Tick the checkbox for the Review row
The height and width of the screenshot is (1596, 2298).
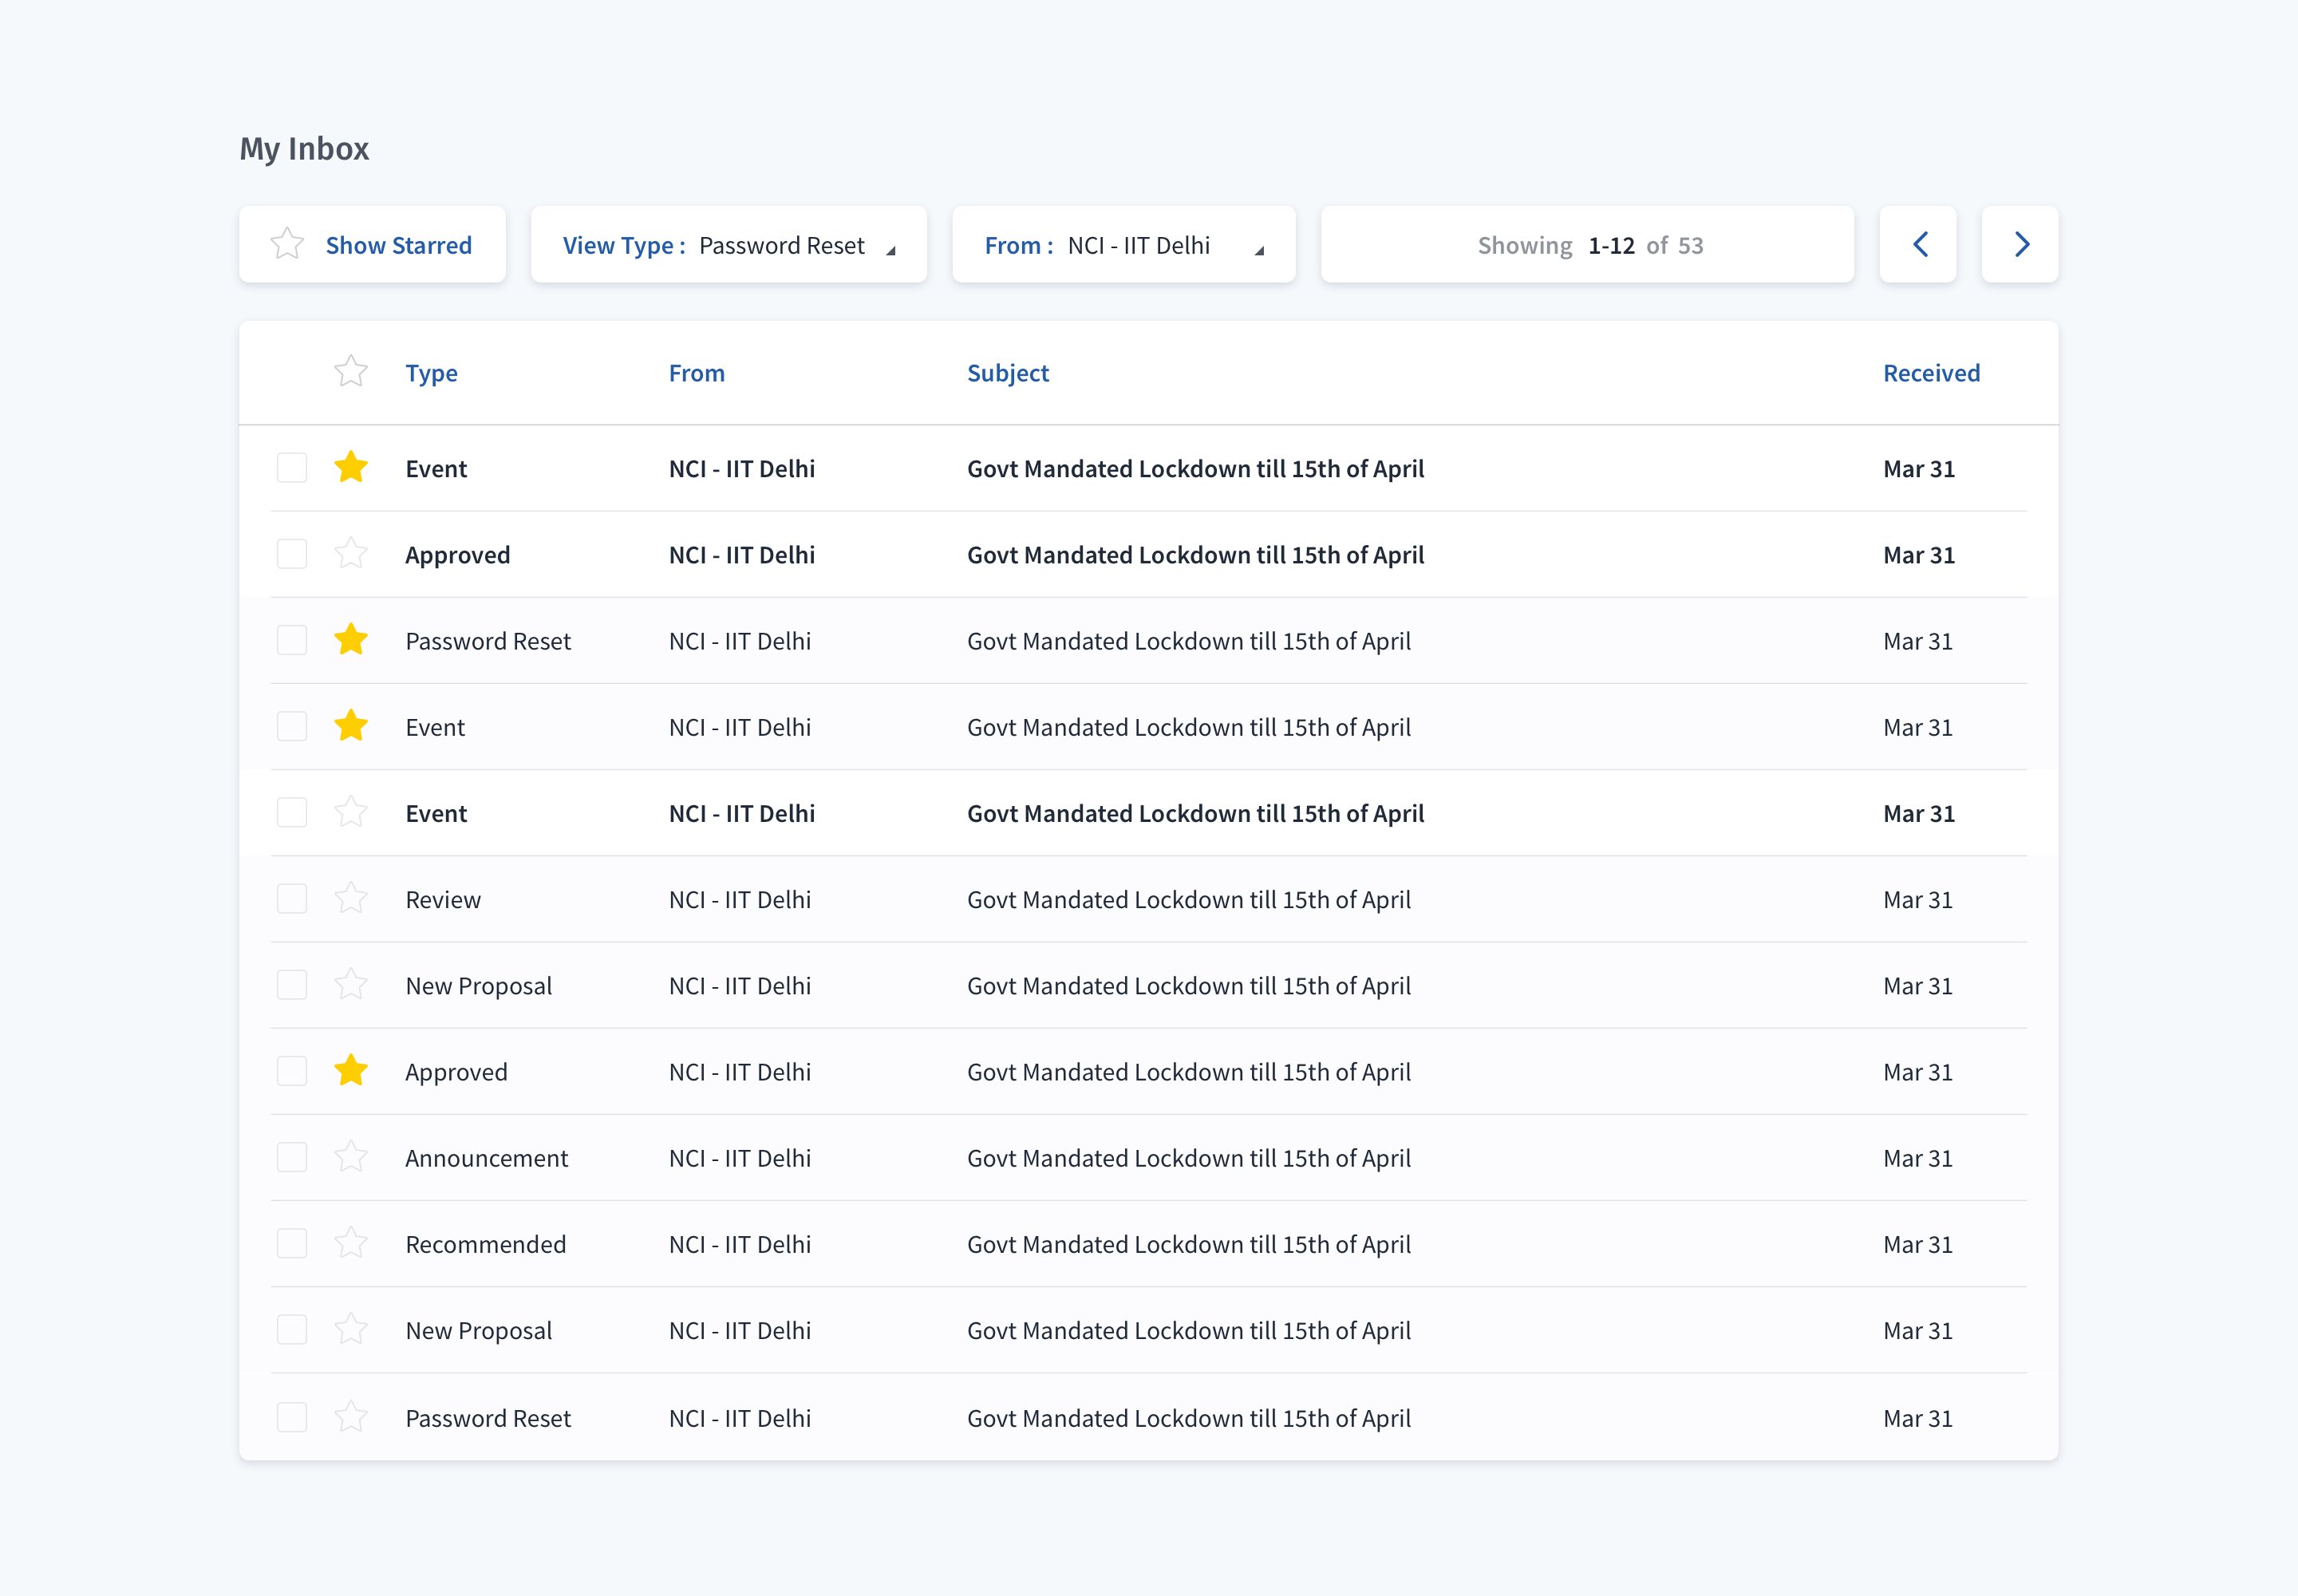[292, 899]
